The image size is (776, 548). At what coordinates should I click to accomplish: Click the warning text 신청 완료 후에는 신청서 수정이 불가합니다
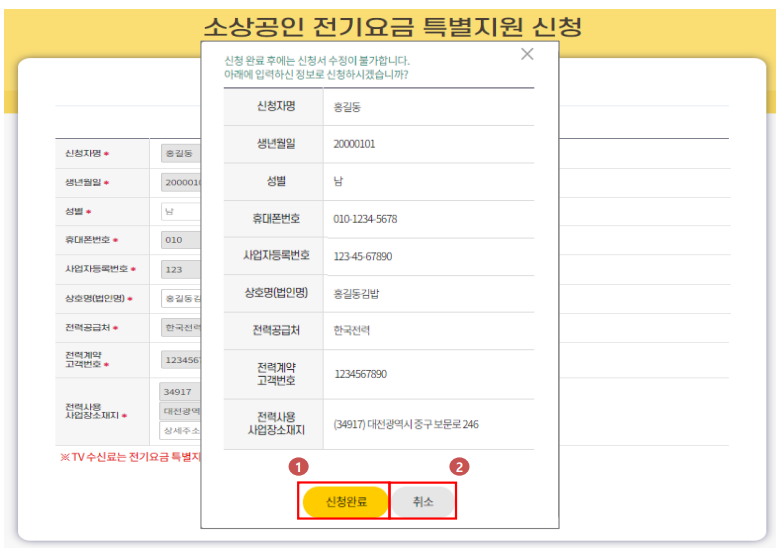point(317,61)
